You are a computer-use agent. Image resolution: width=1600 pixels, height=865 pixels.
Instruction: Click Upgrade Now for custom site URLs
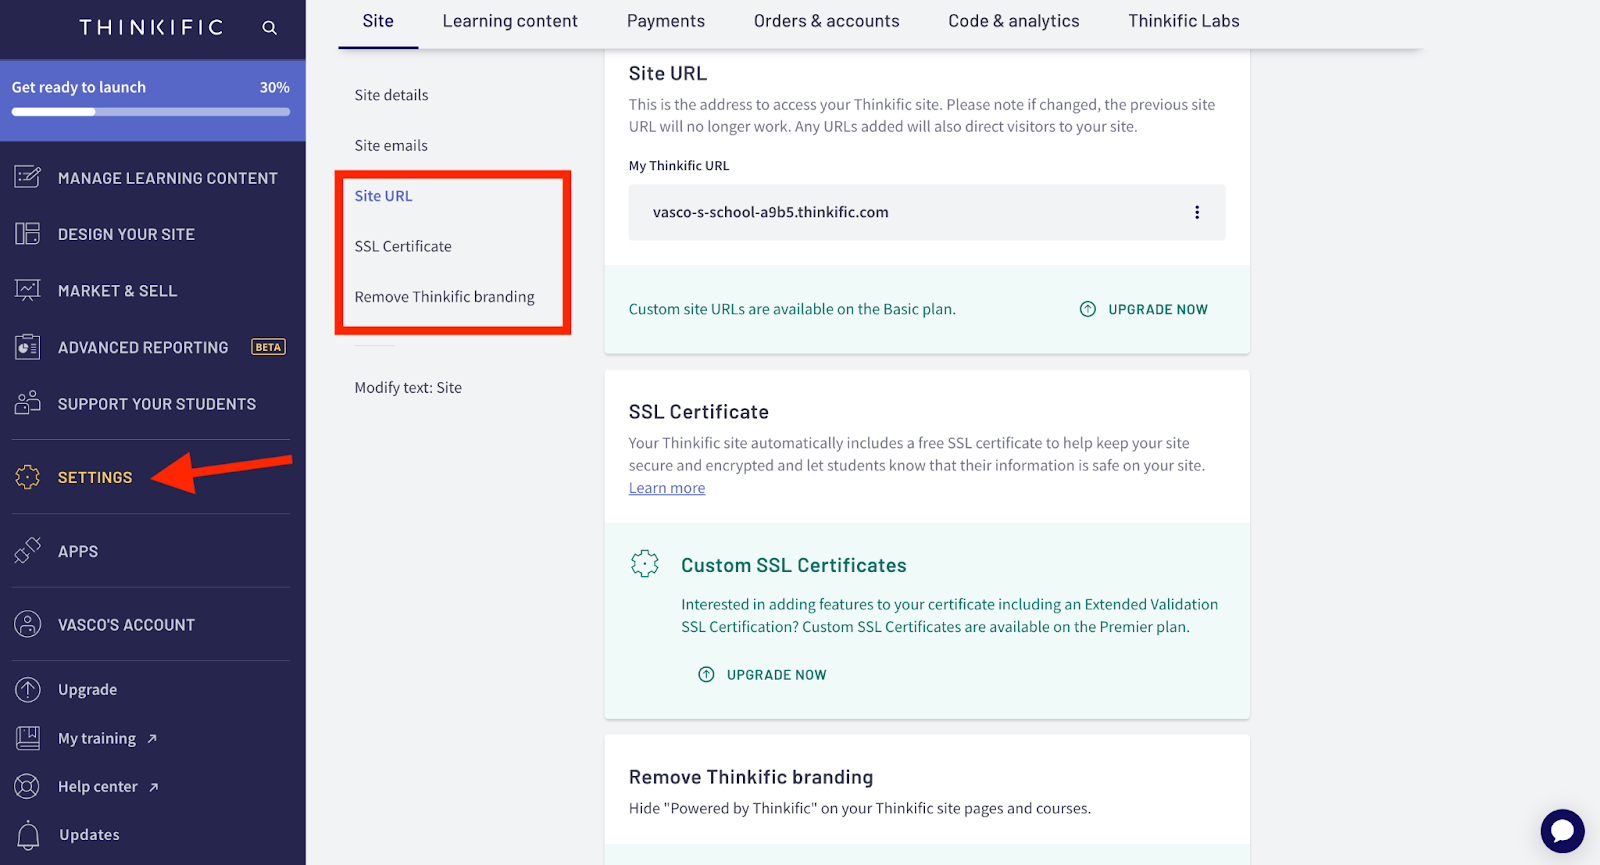pyautogui.click(x=1143, y=309)
